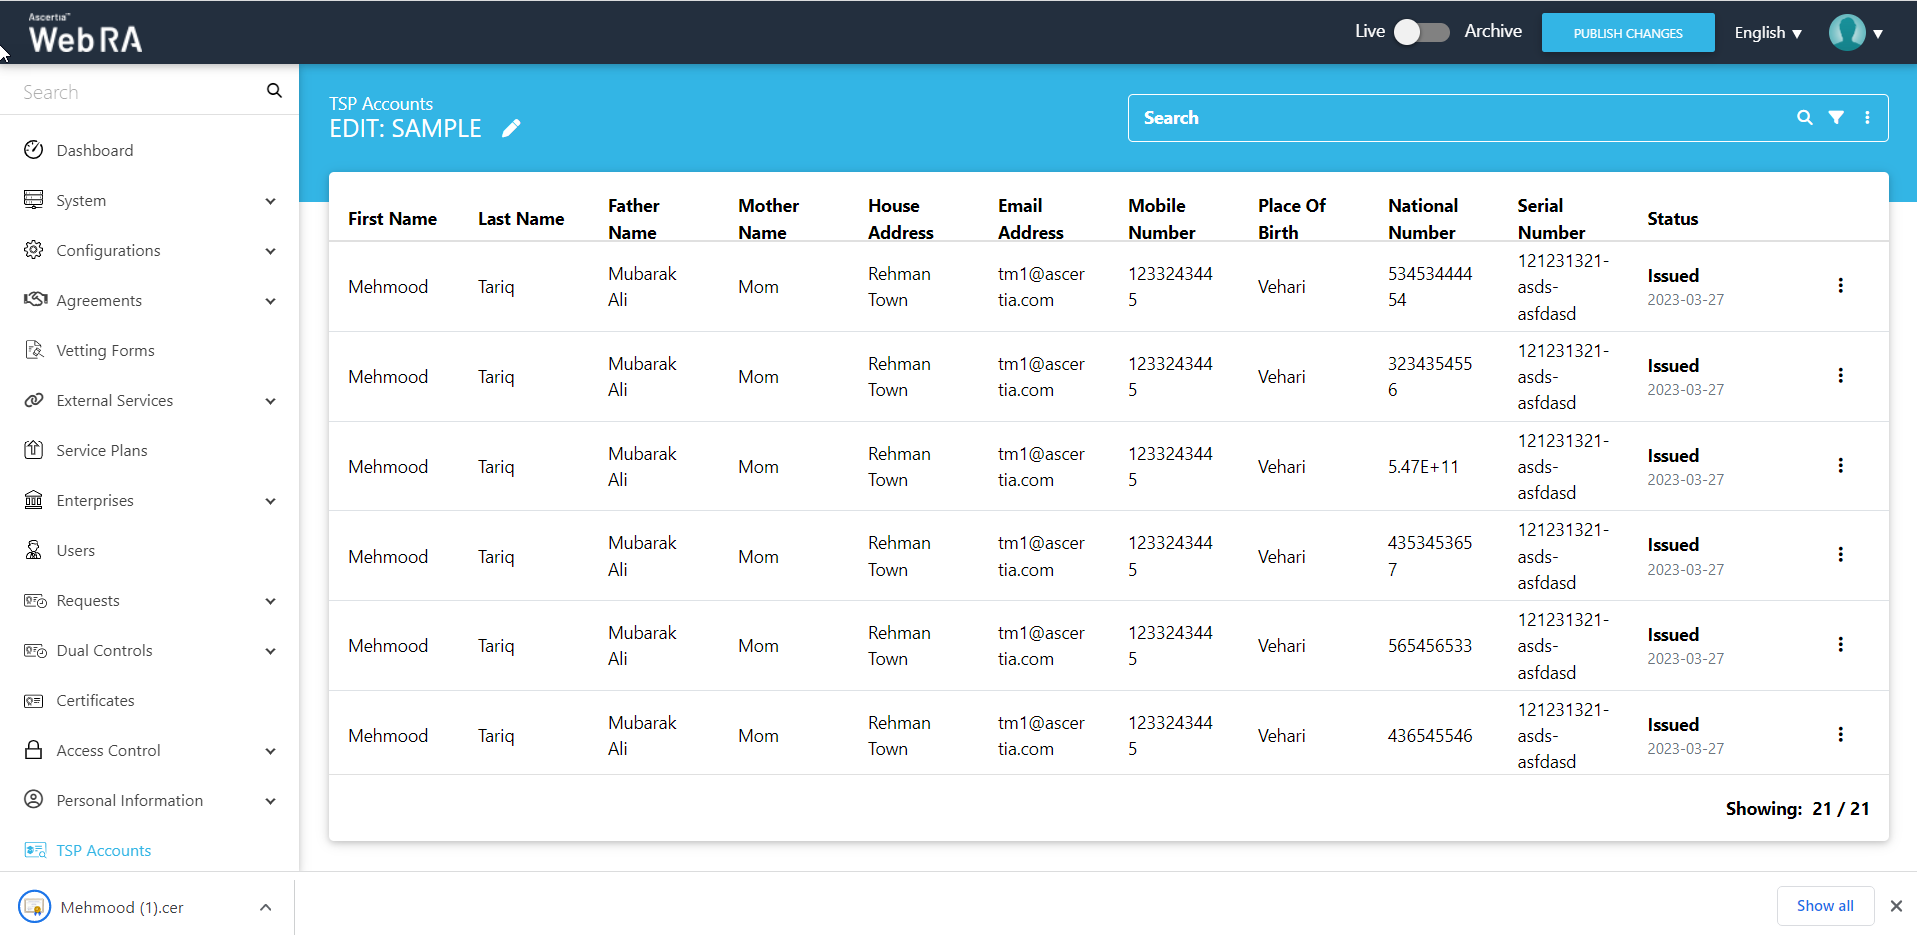Open the English language dropdown
Screen dimensions: 1917x936
click(x=1767, y=33)
